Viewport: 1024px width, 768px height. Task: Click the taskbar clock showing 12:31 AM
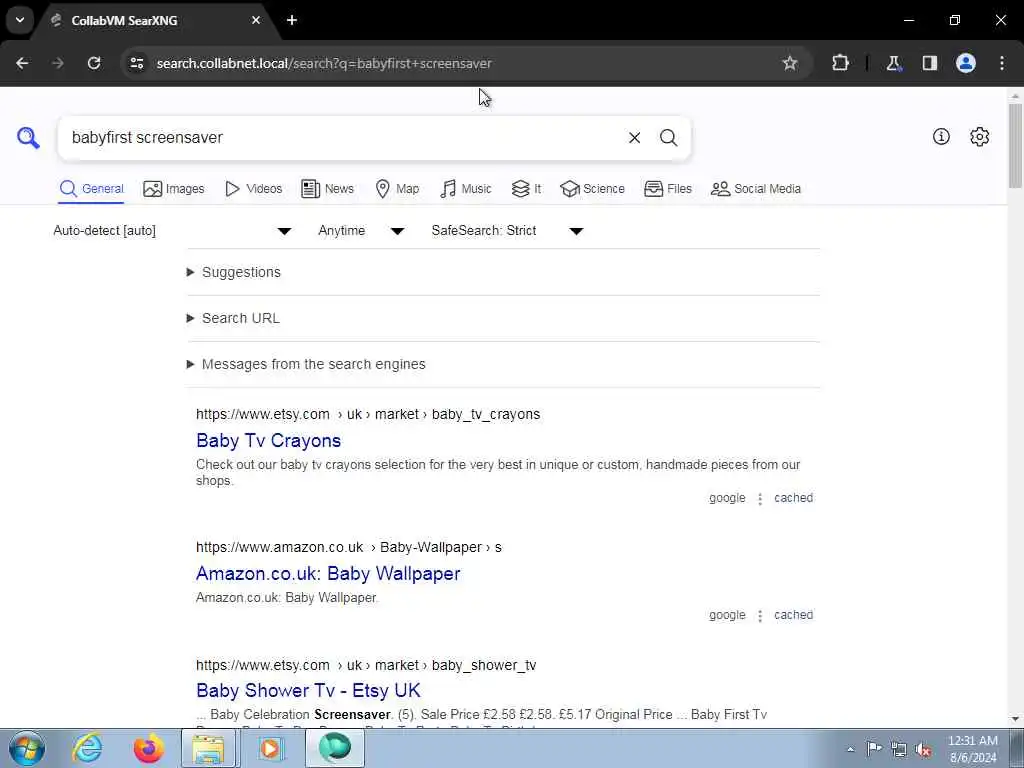[x=972, y=749]
